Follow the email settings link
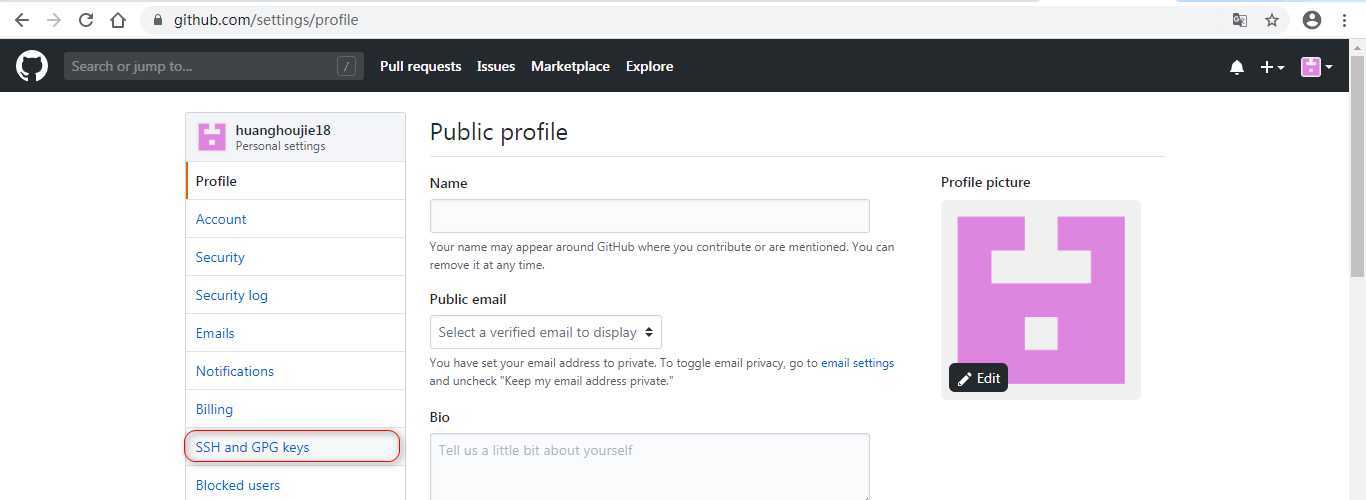Viewport: 1366px width, 500px height. pos(857,363)
